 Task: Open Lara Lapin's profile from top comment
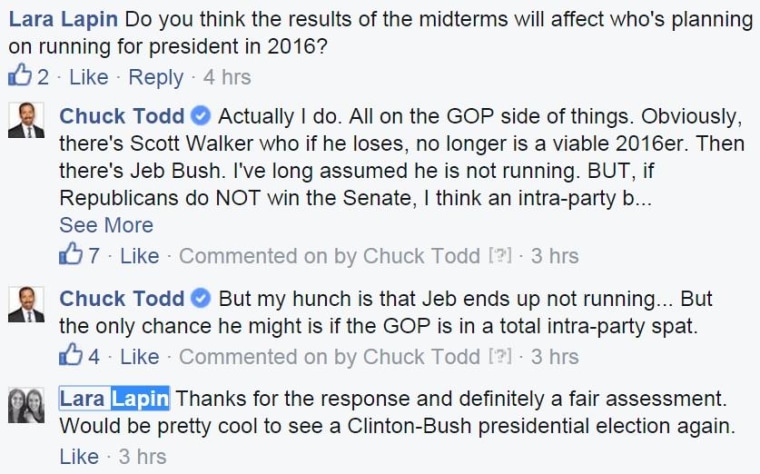tap(63, 20)
